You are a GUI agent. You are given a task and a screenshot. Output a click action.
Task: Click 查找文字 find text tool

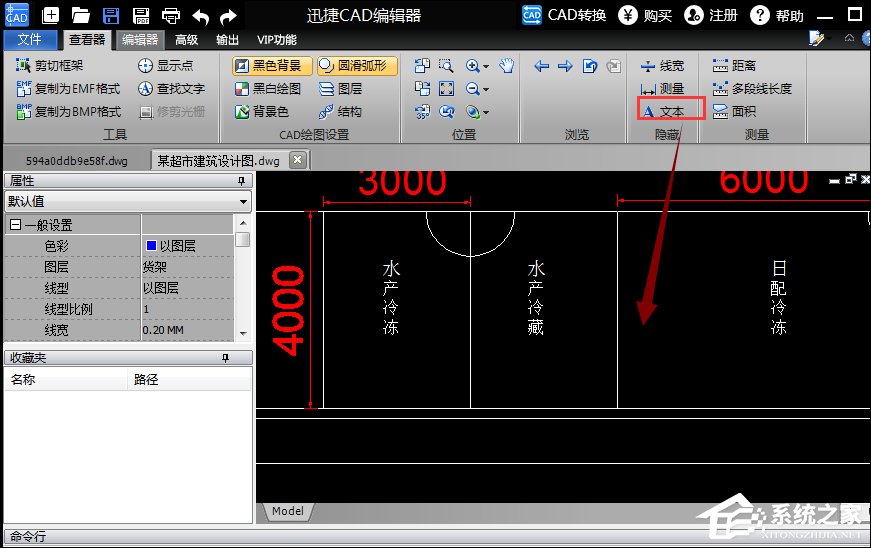point(172,88)
